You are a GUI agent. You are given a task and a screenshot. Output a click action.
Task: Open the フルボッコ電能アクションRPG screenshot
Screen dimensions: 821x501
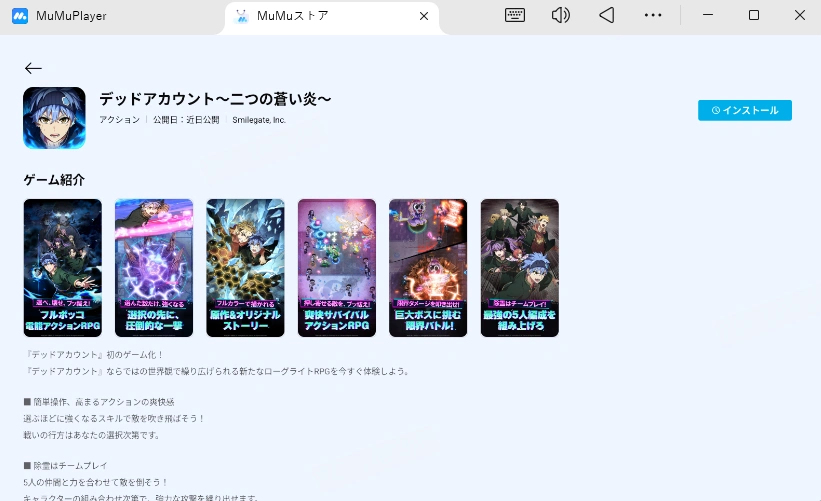(x=63, y=268)
